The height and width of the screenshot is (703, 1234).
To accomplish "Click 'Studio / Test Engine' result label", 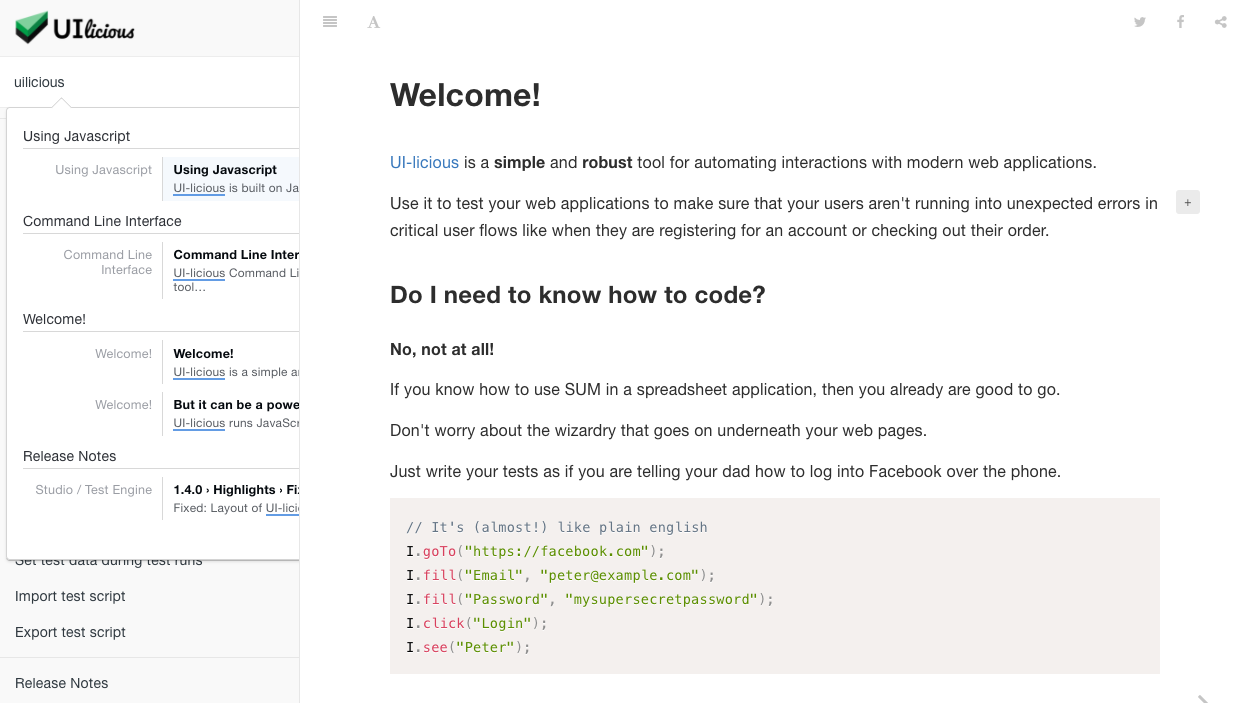I will coord(94,490).
